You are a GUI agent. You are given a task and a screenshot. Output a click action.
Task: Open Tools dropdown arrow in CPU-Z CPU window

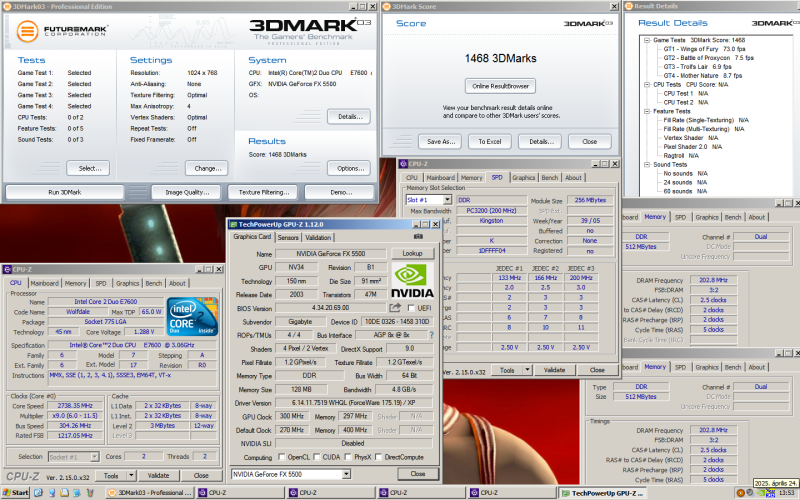(x=131, y=476)
